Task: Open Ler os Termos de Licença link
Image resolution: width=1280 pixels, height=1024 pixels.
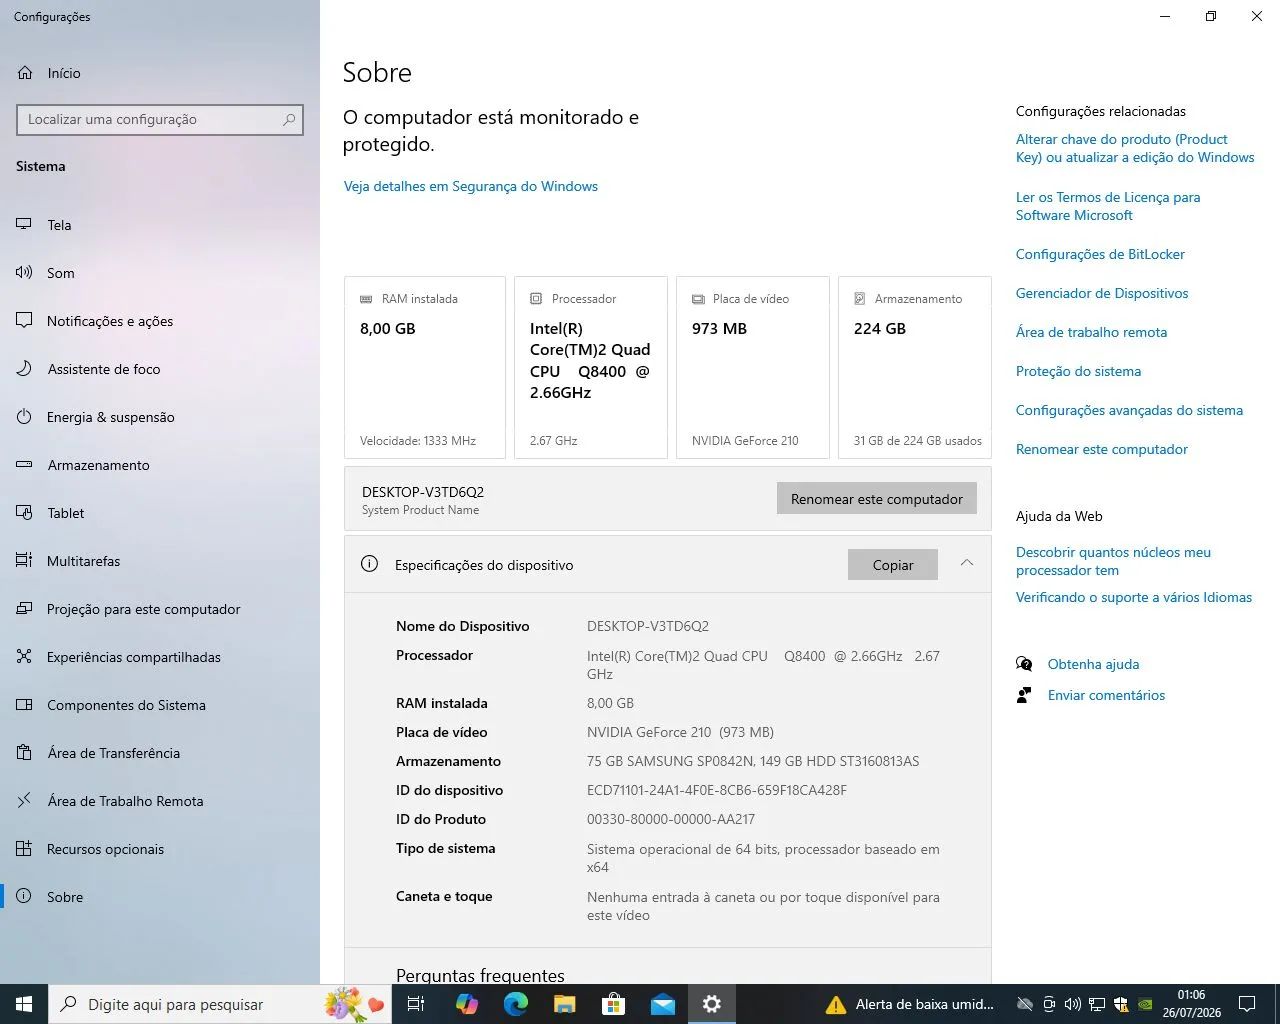Action: 1108,206
